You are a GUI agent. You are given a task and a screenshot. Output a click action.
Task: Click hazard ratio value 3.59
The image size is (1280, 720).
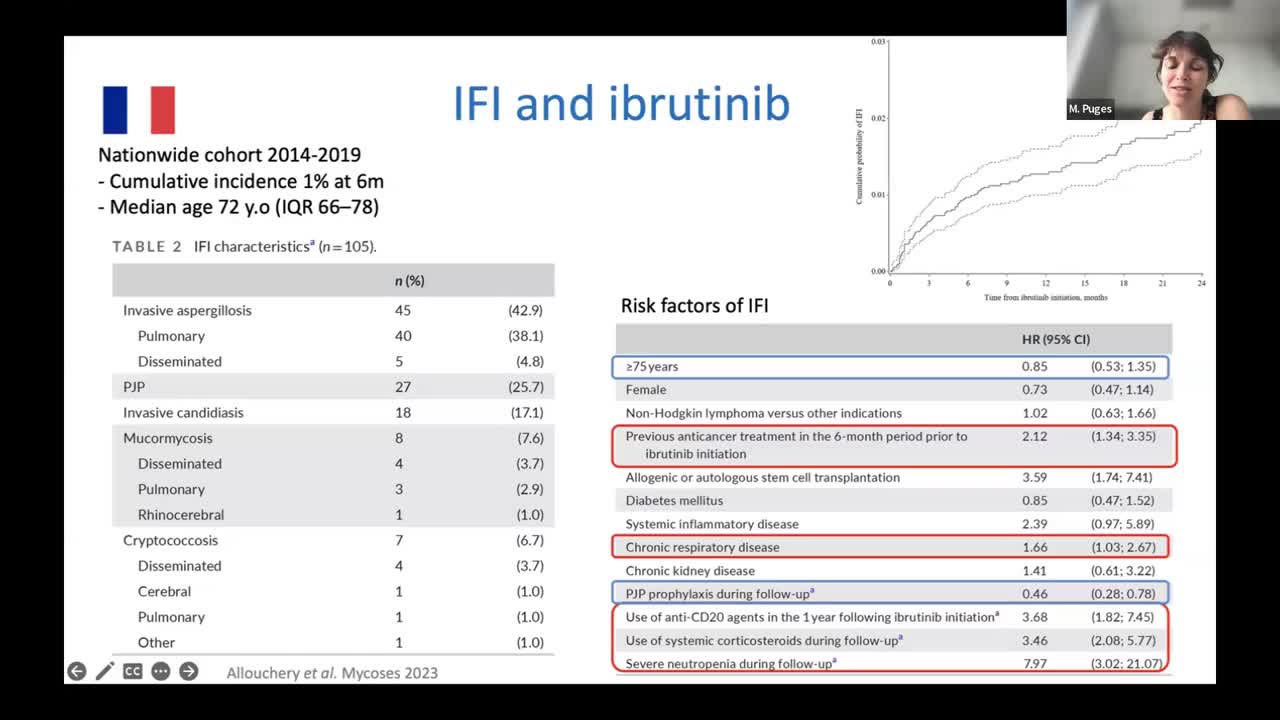1035,477
